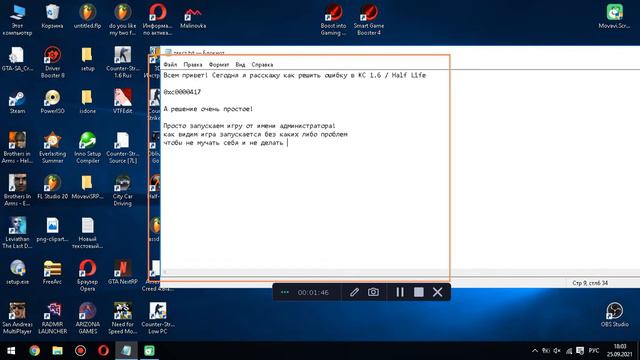Select the PowerISO desktop icon
Screen dimensions: 640x360
click(x=52, y=102)
